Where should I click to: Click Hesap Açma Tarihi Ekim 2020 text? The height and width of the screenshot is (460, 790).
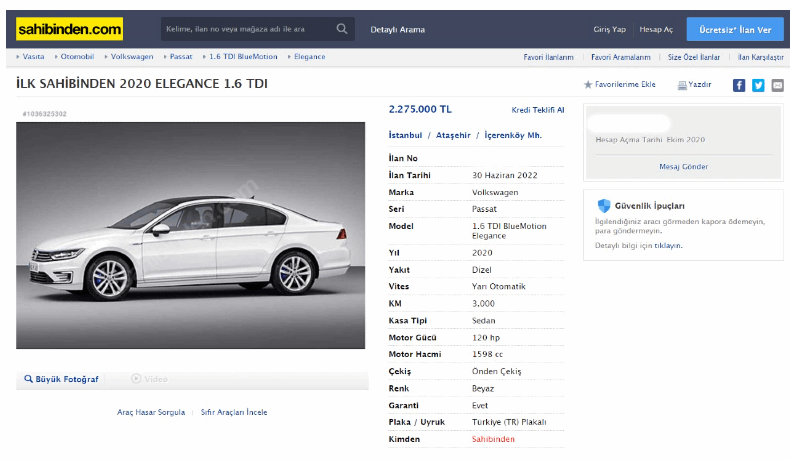pos(650,140)
